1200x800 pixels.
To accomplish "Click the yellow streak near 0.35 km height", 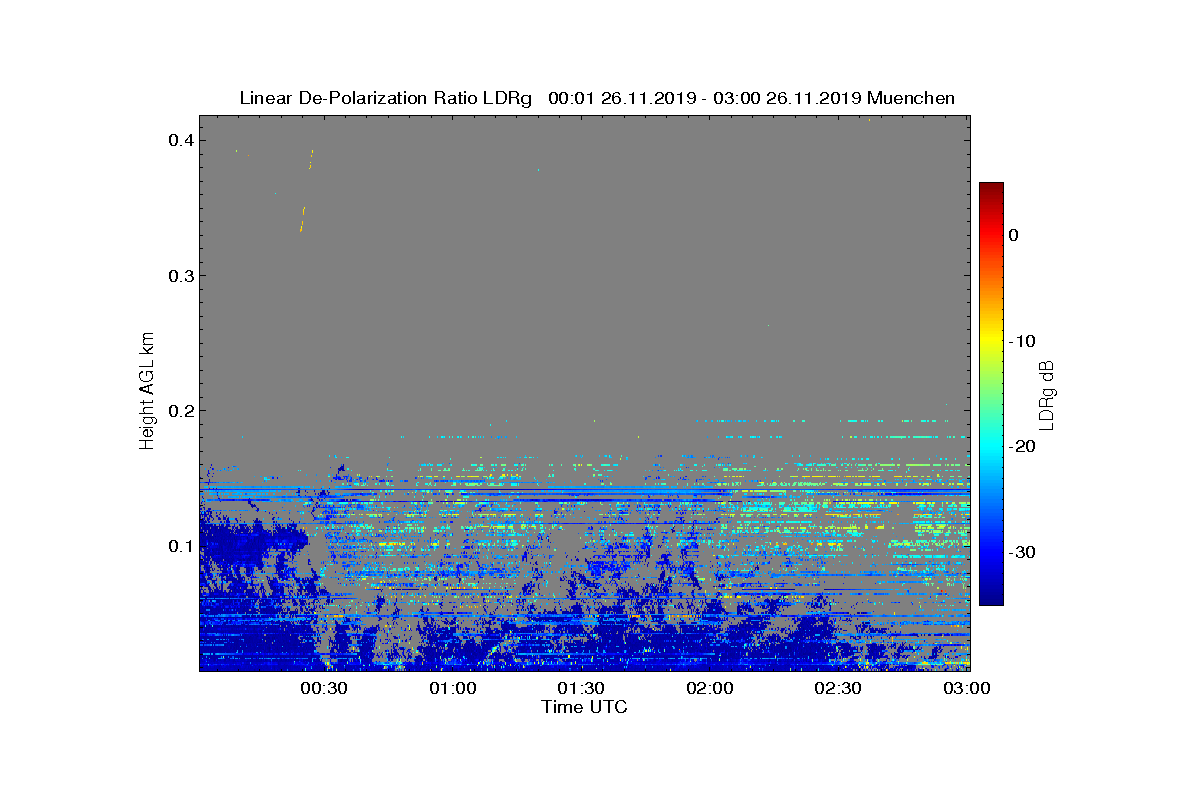I will (x=303, y=218).
